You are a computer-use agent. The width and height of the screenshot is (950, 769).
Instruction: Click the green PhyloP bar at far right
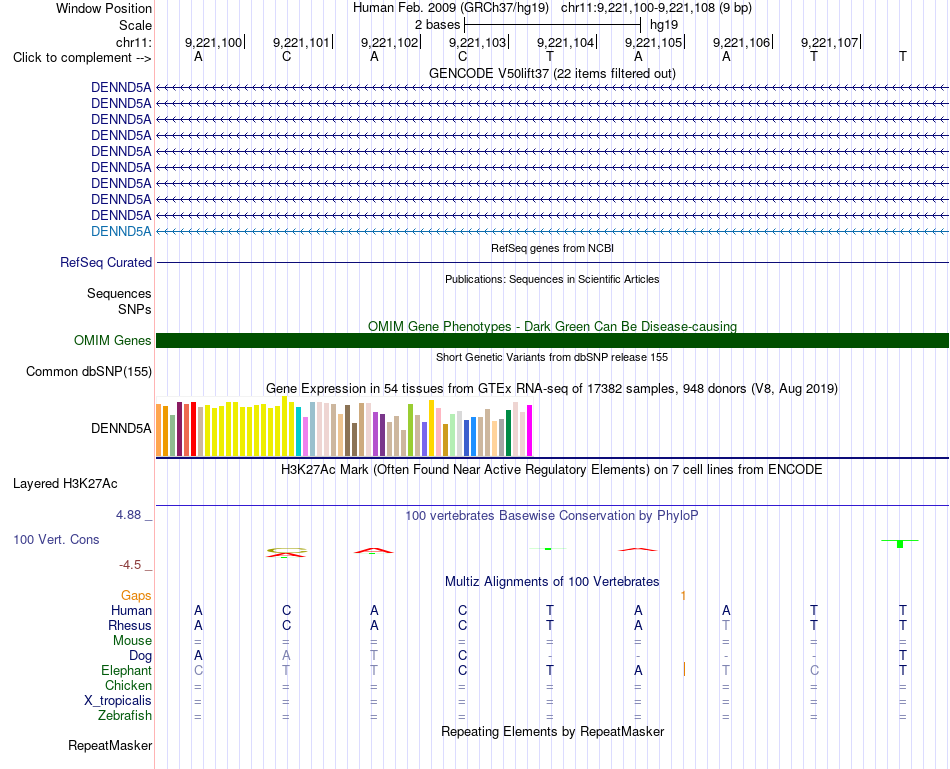pos(900,544)
